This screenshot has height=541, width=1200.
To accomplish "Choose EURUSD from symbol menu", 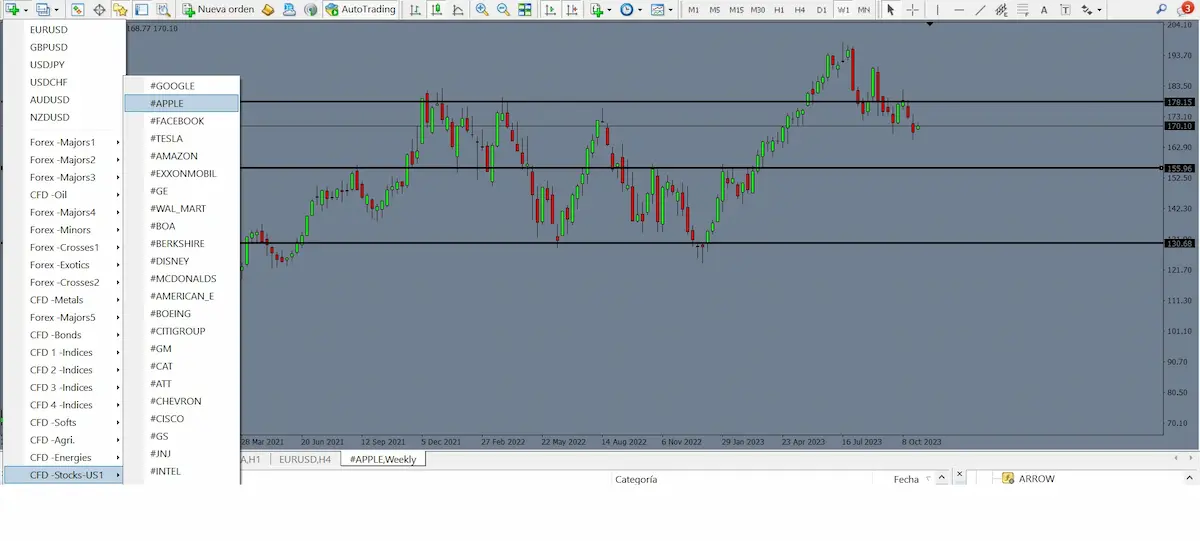I will [49, 30].
